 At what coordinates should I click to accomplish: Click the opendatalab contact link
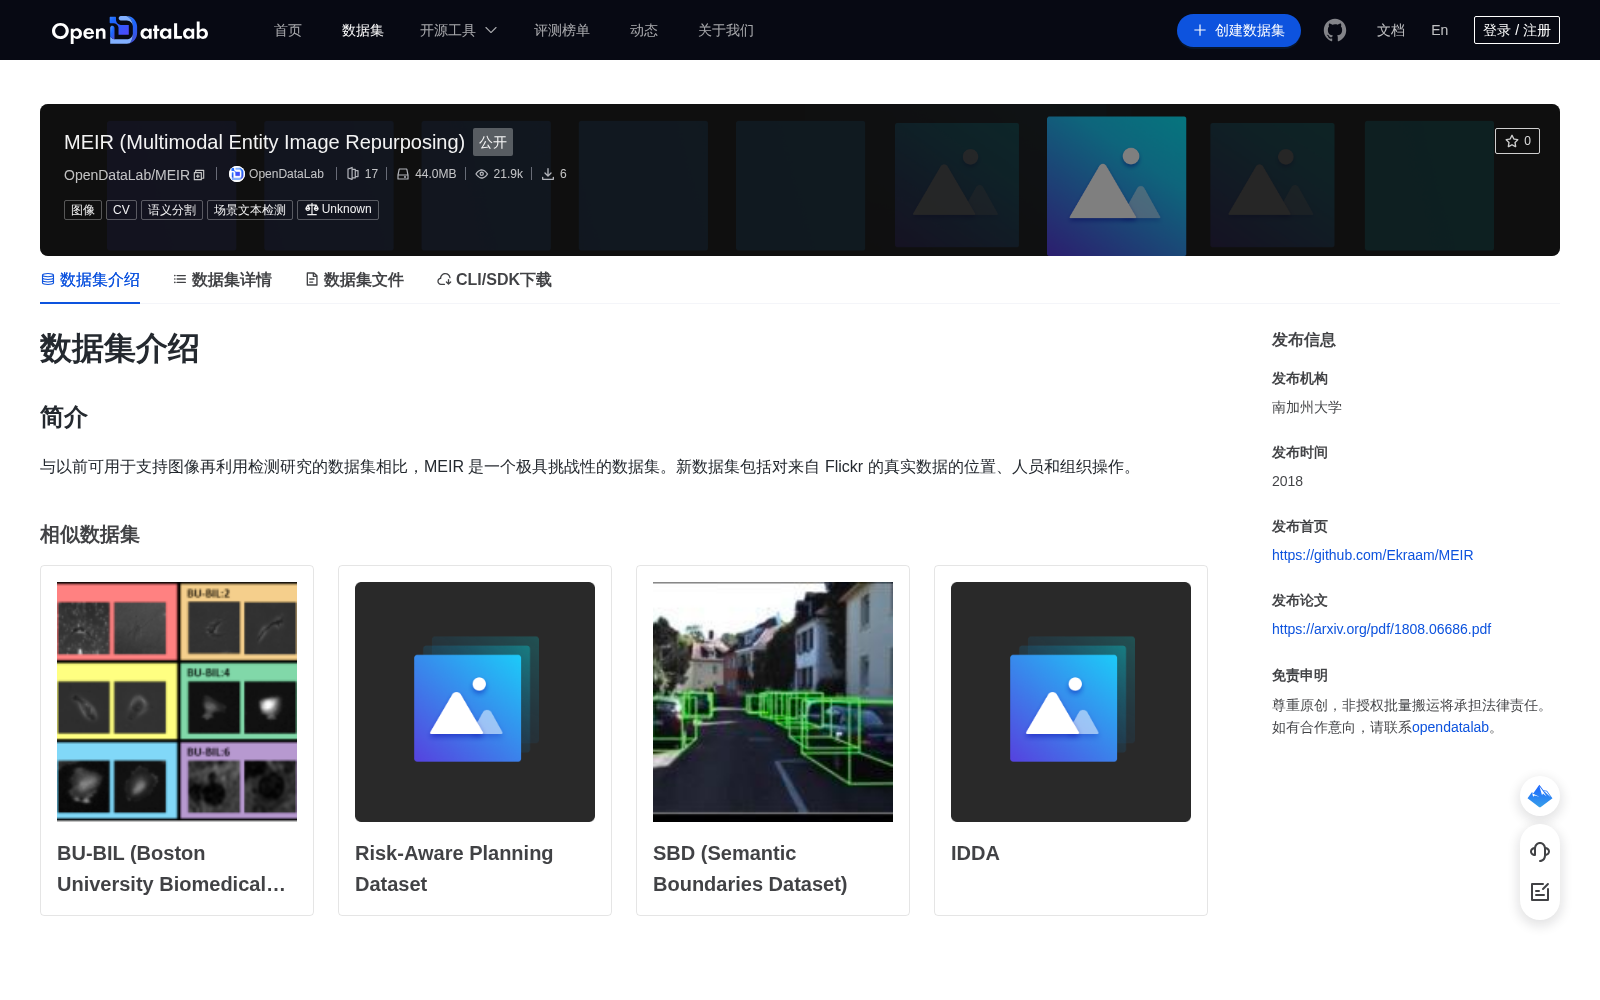pyautogui.click(x=1450, y=727)
